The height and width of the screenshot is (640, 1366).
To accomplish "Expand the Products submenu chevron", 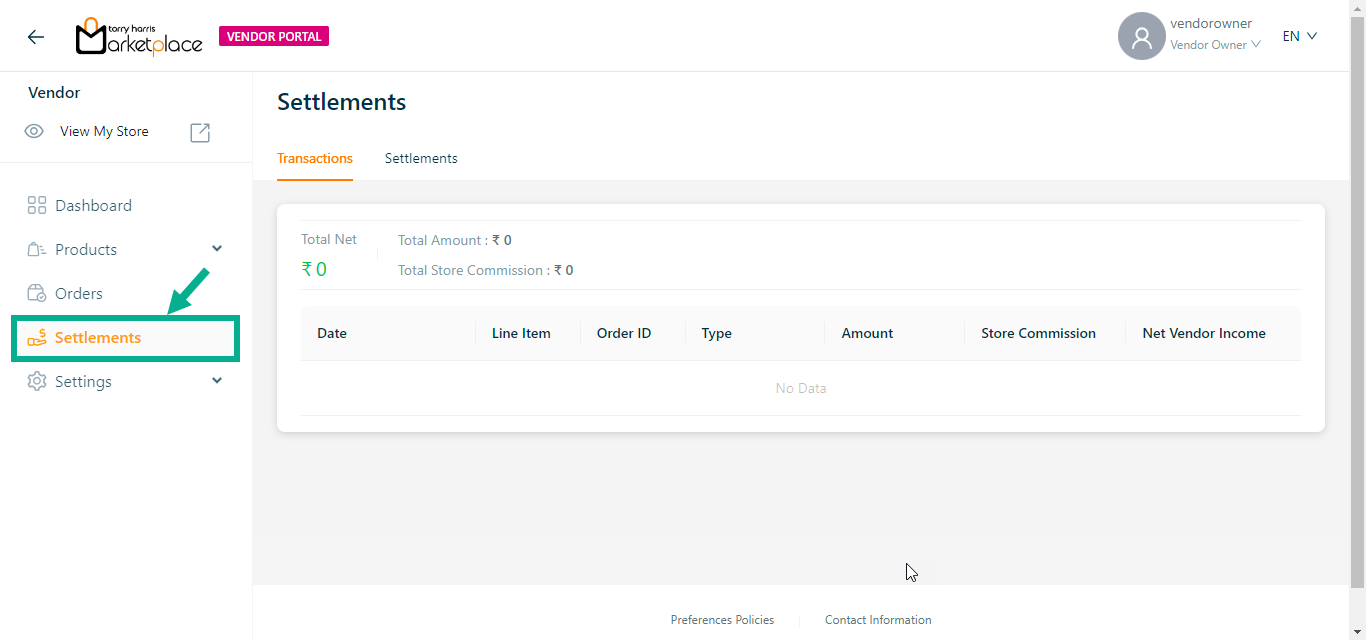I will (217, 249).
